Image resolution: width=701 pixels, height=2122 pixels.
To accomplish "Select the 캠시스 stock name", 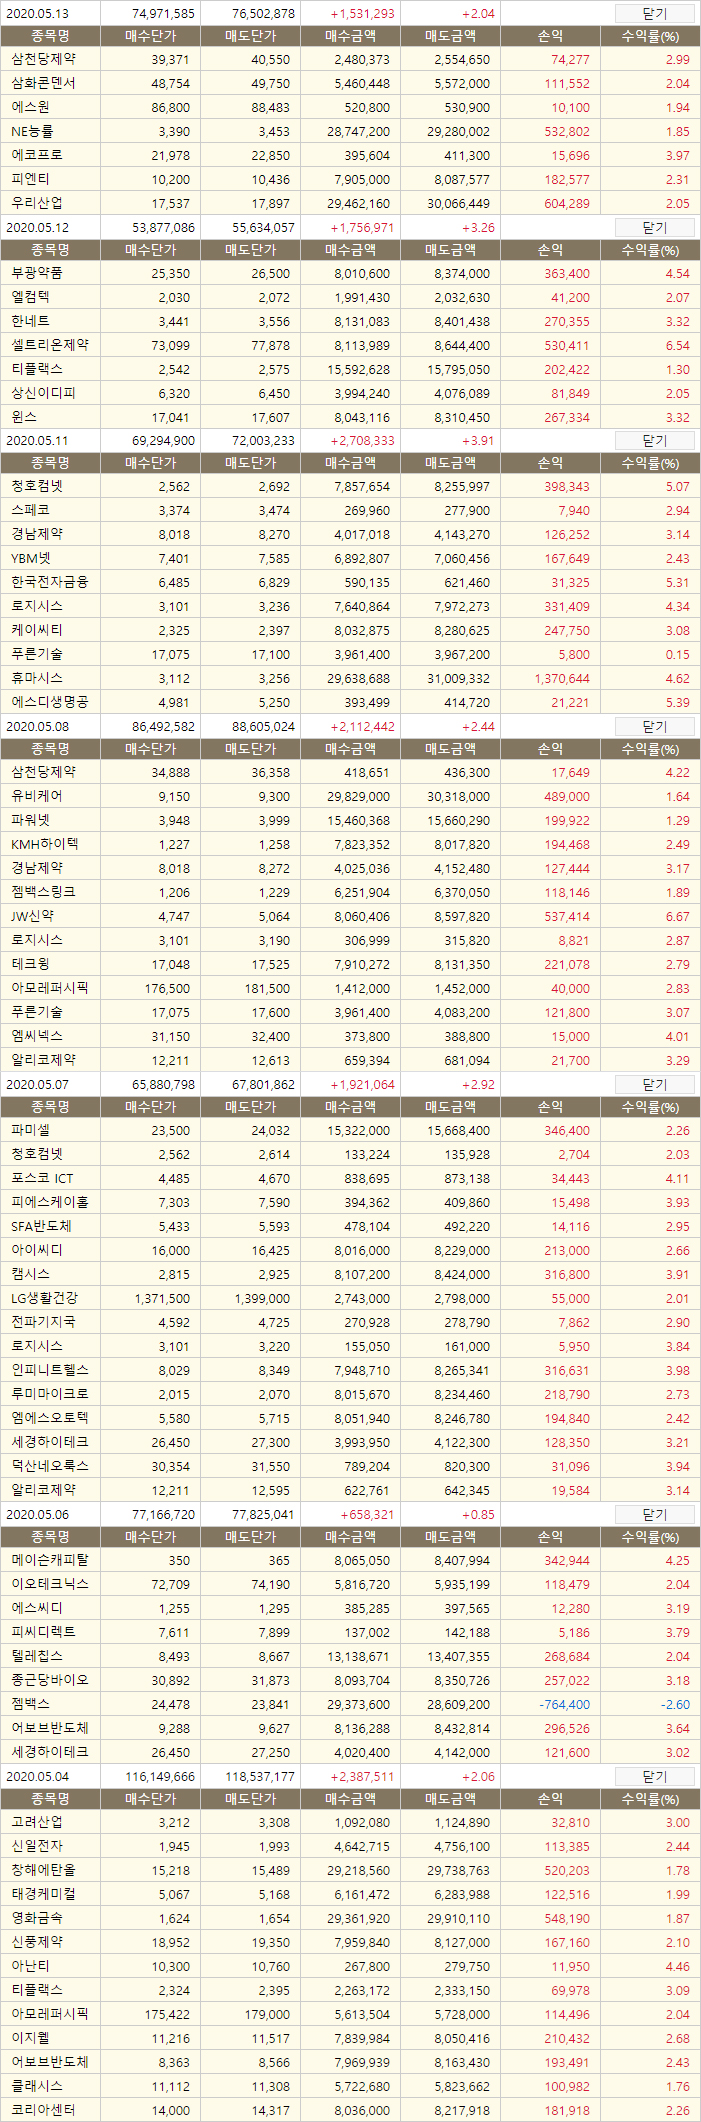I will [x=30, y=1273].
